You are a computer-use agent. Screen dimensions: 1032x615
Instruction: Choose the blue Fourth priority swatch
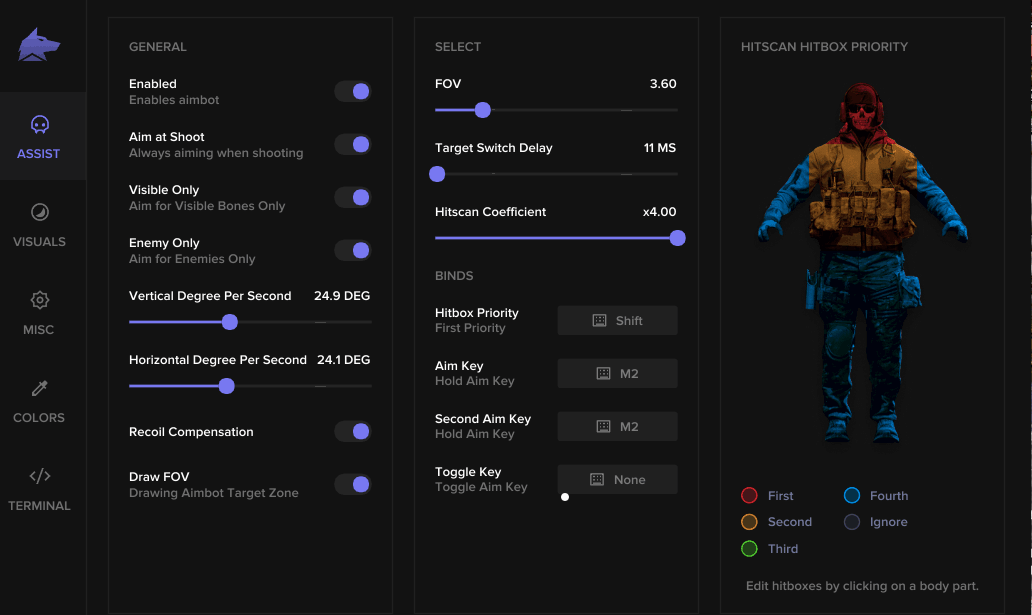pyautogui.click(x=852, y=496)
